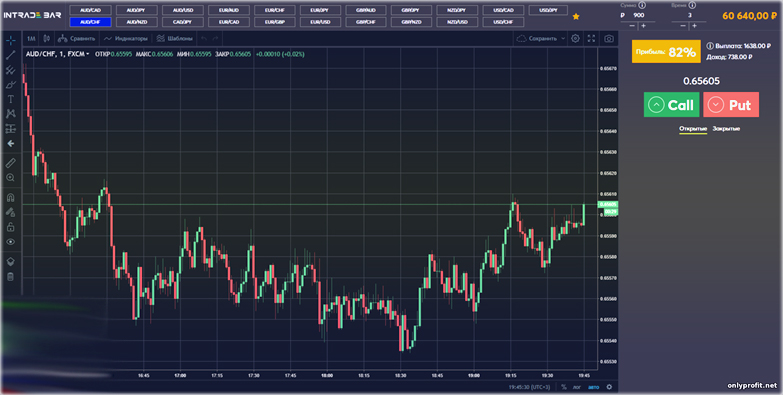Open the price axis settings gear at bottom
This screenshot has width=783, height=395.
click(609, 387)
